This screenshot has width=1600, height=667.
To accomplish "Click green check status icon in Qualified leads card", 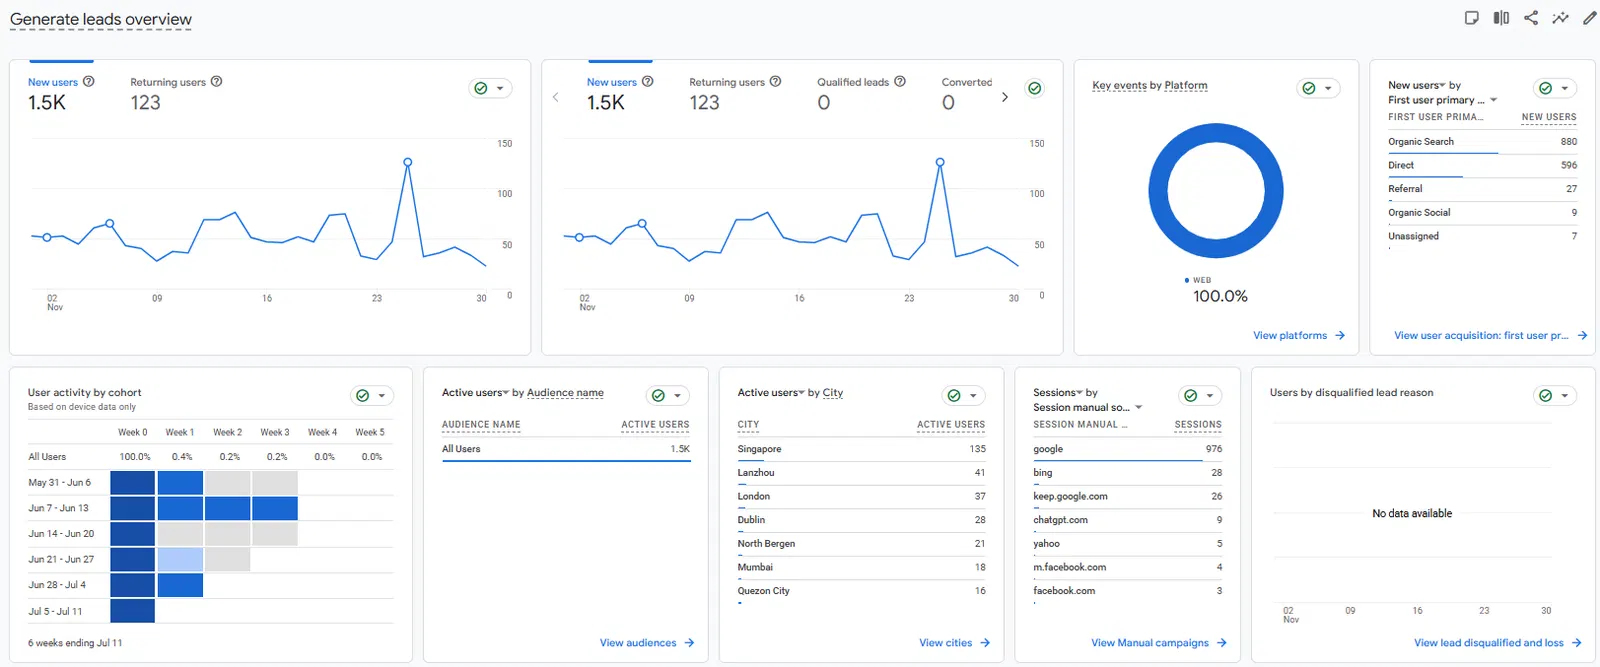I will click(1035, 88).
